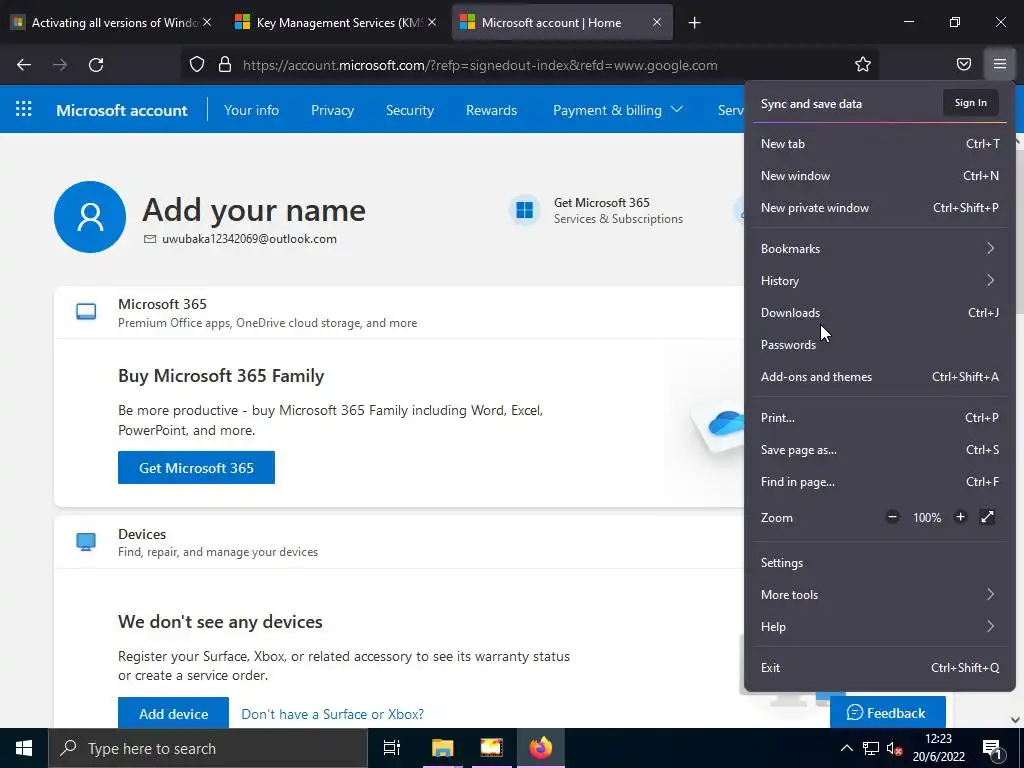Viewport: 1024px width, 768px height.
Task: Open the Payment & billing dropdown
Action: [618, 110]
